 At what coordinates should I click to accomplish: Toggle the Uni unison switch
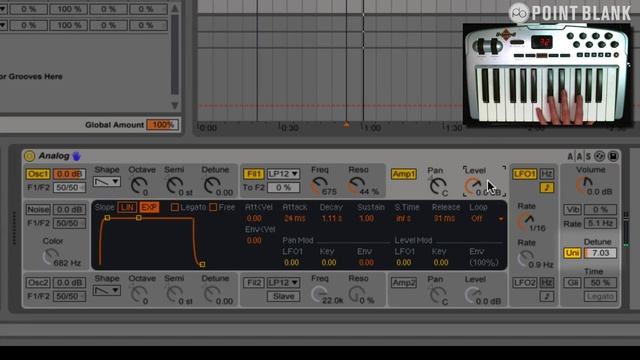(x=572, y=253)
